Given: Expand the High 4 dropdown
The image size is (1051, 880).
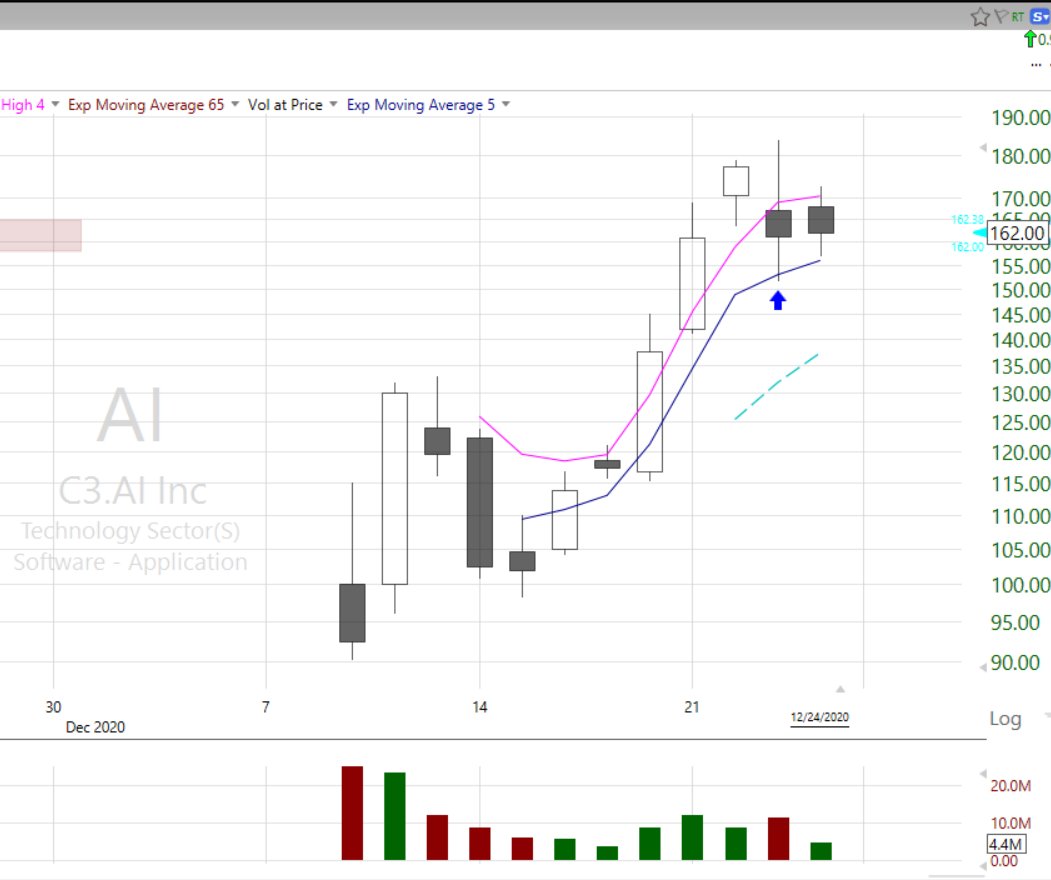Looking at the screenshot, I should (x=55, y=105).
